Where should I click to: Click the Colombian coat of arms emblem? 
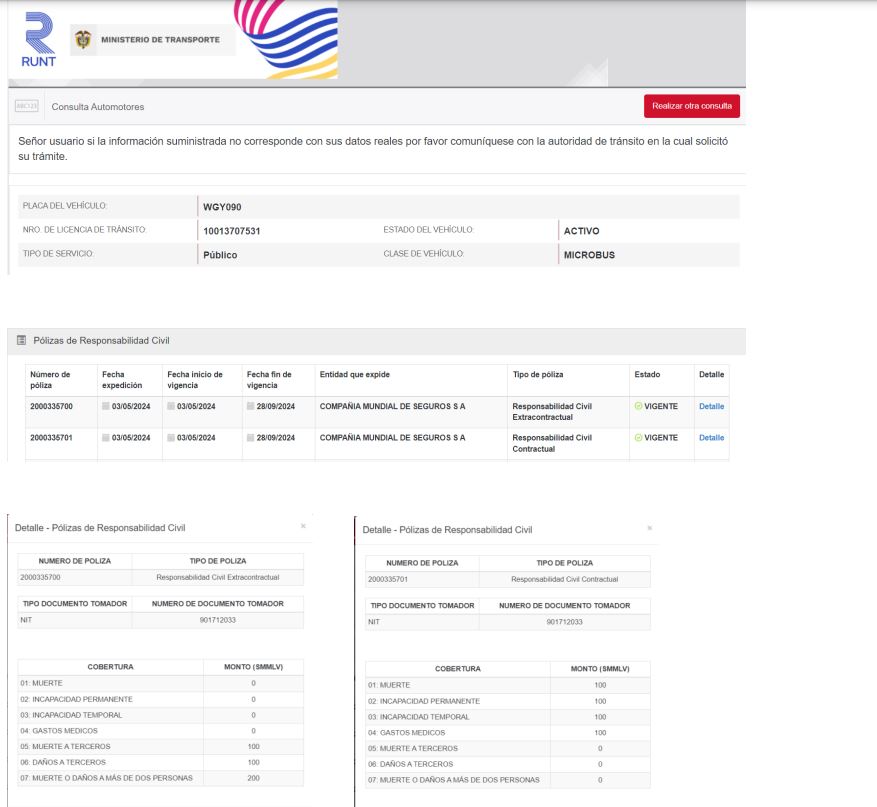(83, 40)
